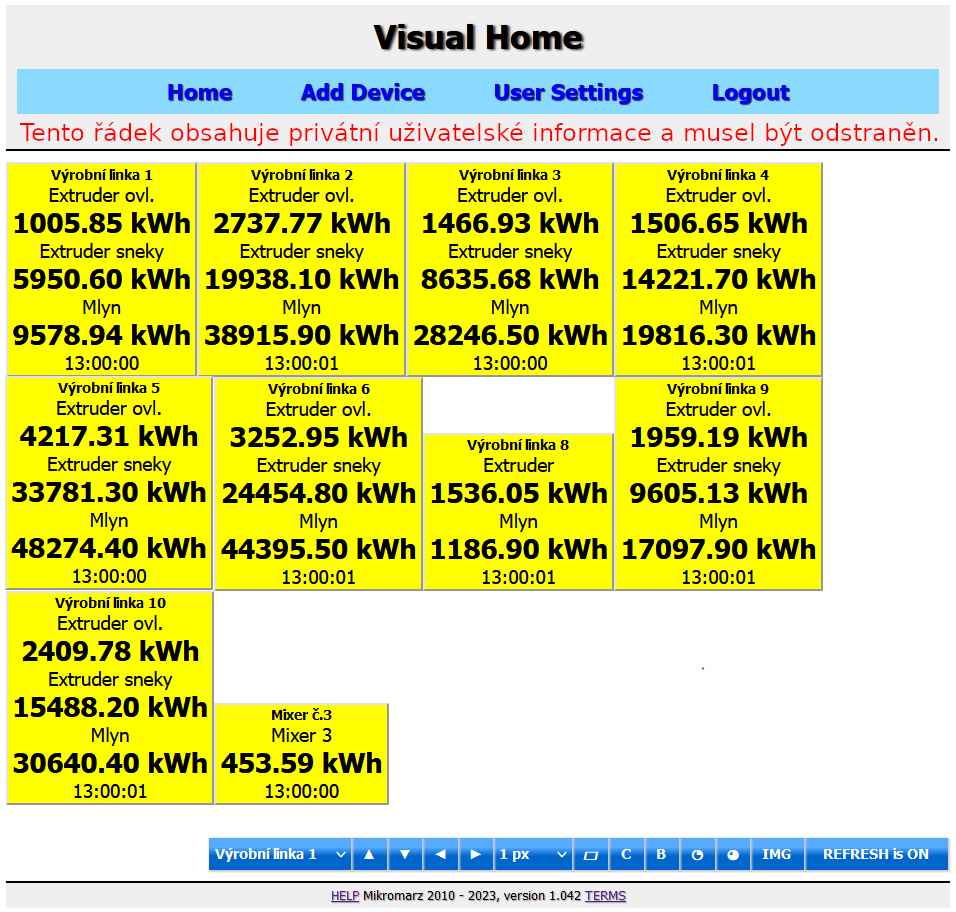Click the Logout link

click(x=750, y=93)
